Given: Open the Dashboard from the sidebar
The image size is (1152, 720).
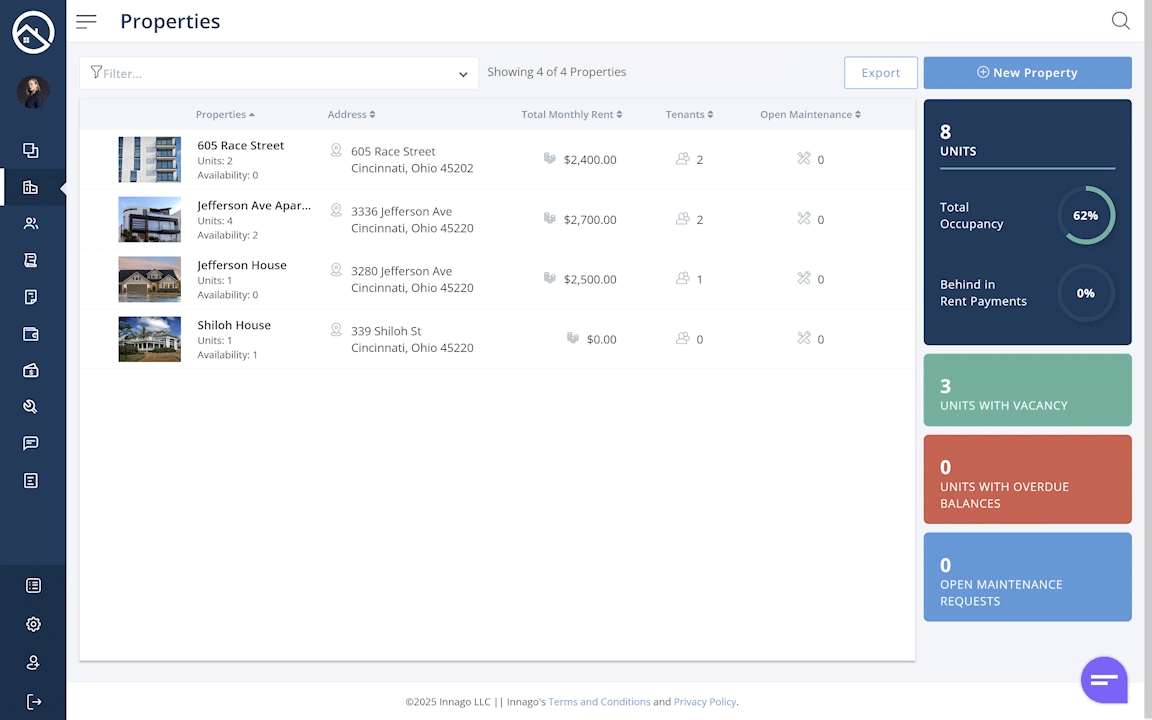Looking at the screenshot, I should (30, 150).
